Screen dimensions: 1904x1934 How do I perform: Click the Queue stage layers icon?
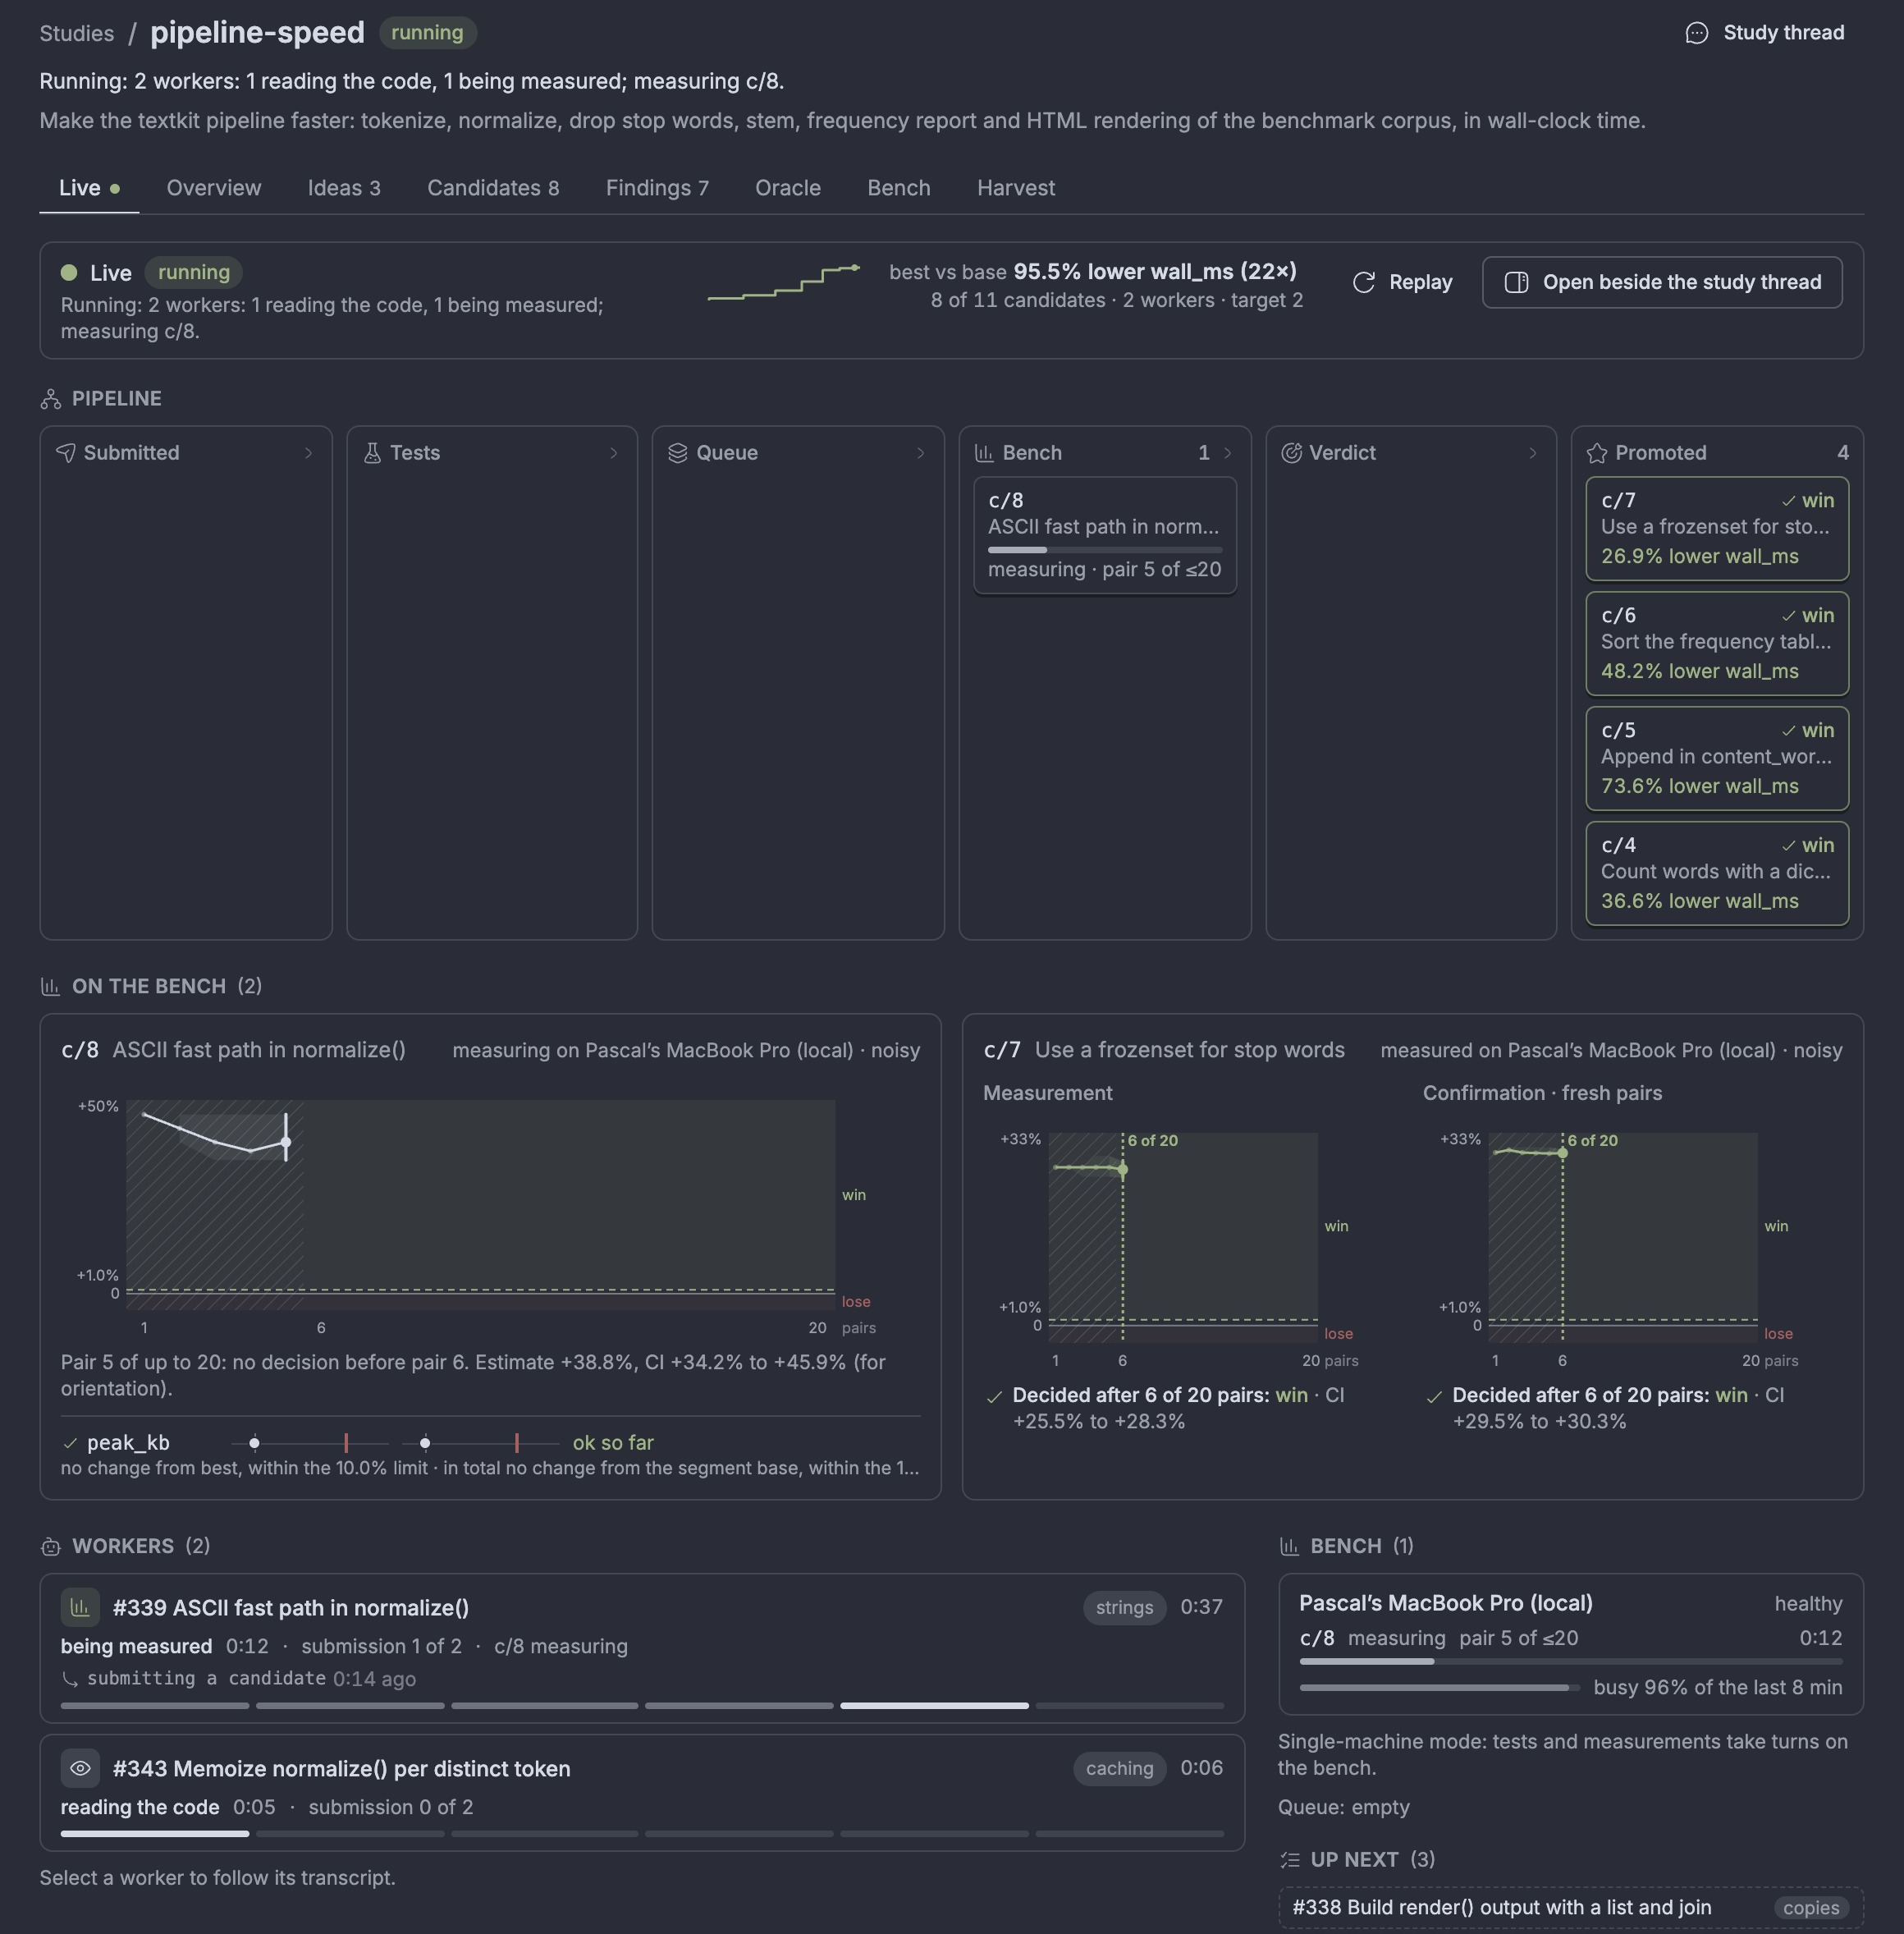click(x=677, y=453)
